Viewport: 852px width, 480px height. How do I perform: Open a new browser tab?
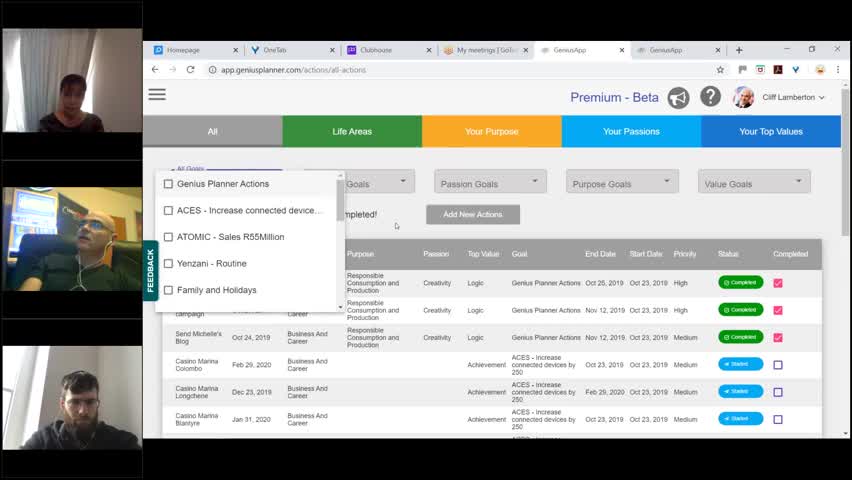pyautogui.click(x=739, y=50)
